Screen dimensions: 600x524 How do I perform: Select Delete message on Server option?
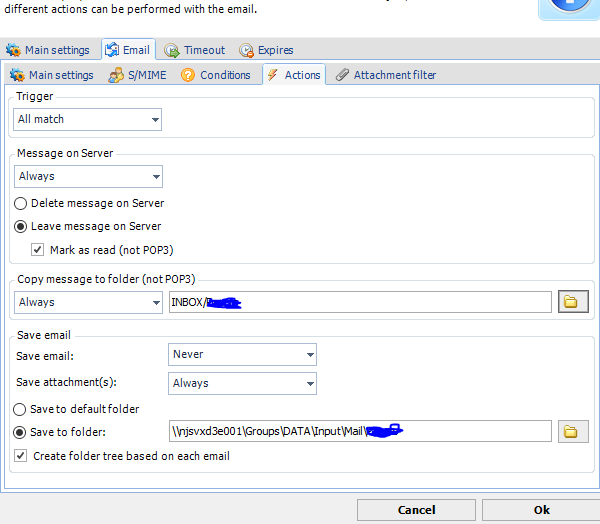[x=22, y=203]
